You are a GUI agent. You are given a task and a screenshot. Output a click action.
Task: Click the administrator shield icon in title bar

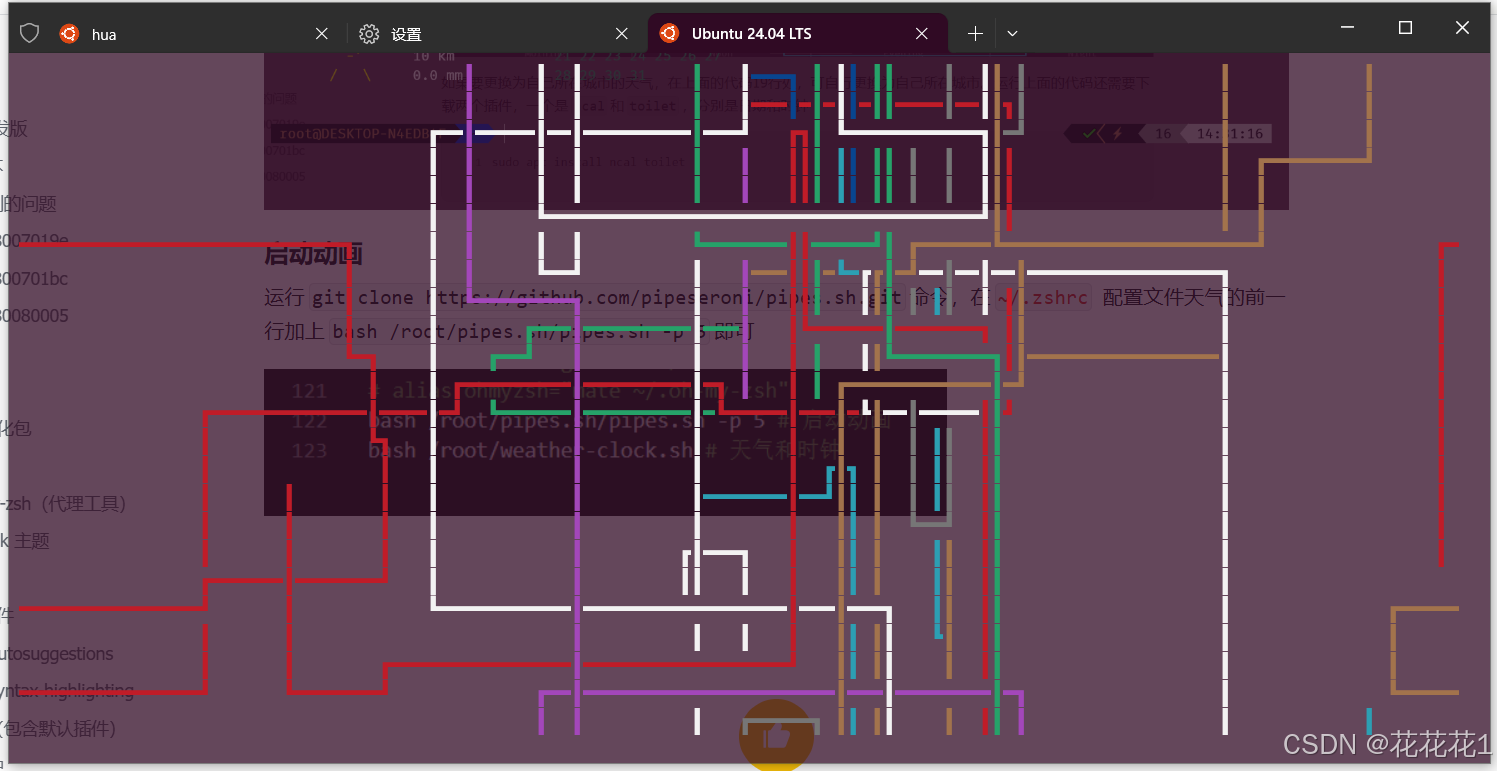point(30,34)
